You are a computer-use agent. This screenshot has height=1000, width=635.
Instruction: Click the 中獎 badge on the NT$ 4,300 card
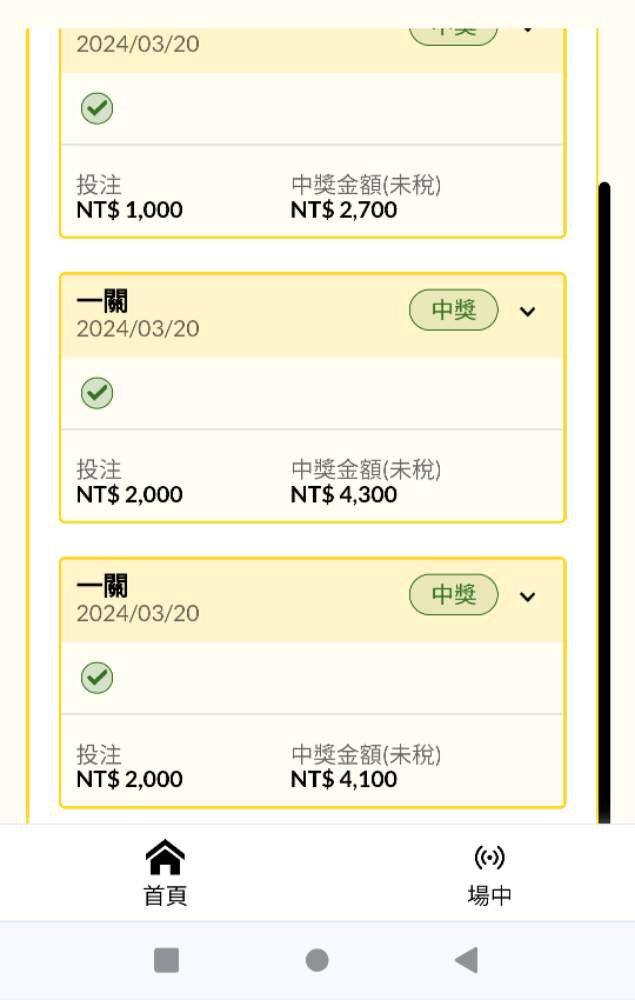tap(453, 311)
